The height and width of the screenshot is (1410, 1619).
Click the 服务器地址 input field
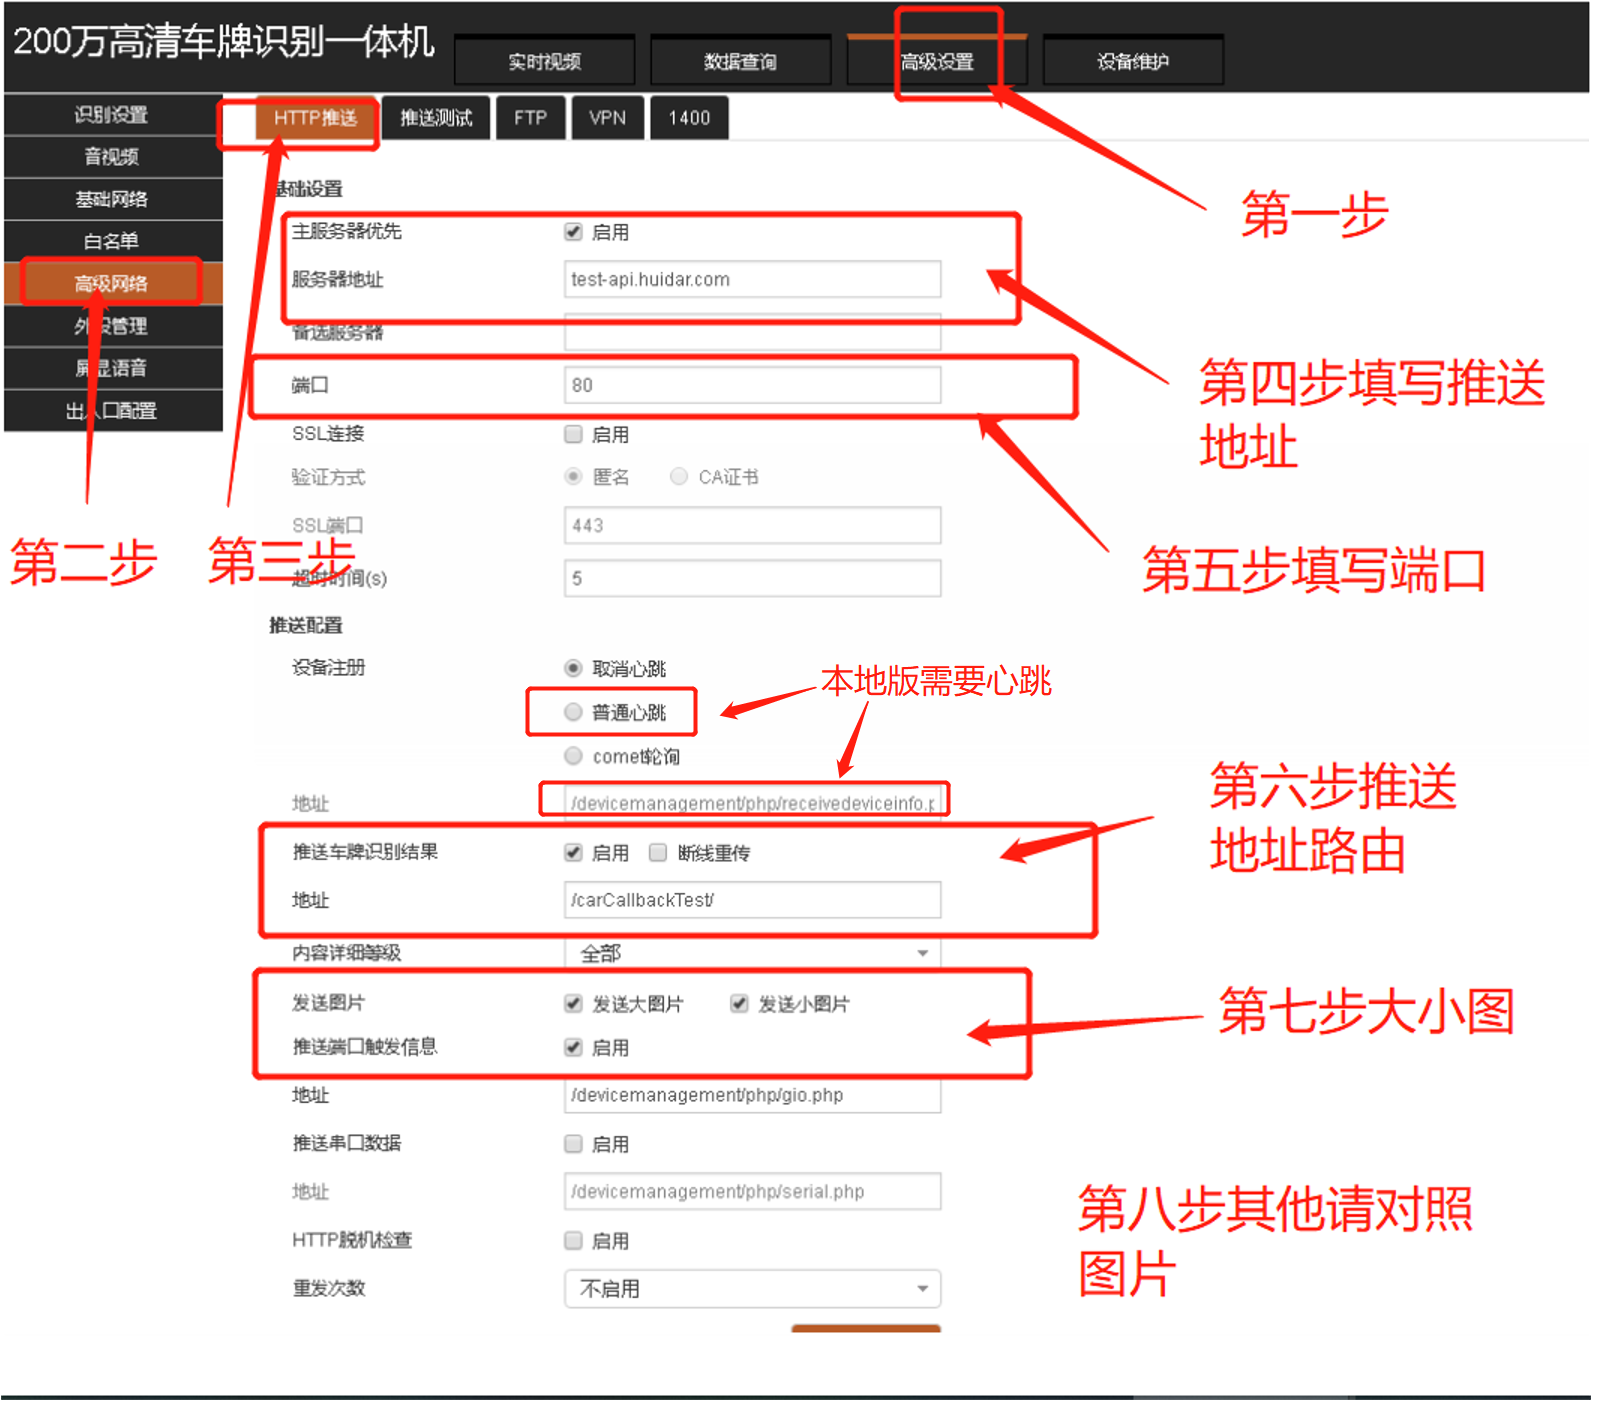pos(752,280)
